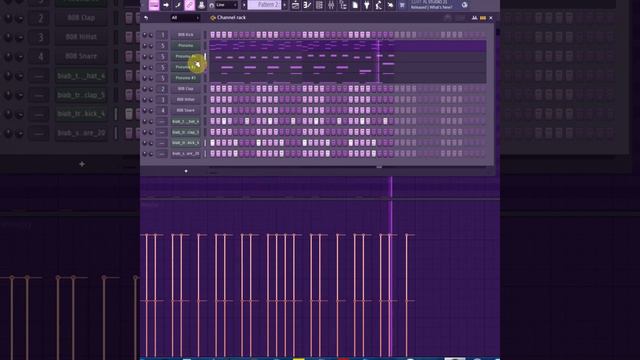Select the 808 Snare channel button

click(x=186, y=110)
